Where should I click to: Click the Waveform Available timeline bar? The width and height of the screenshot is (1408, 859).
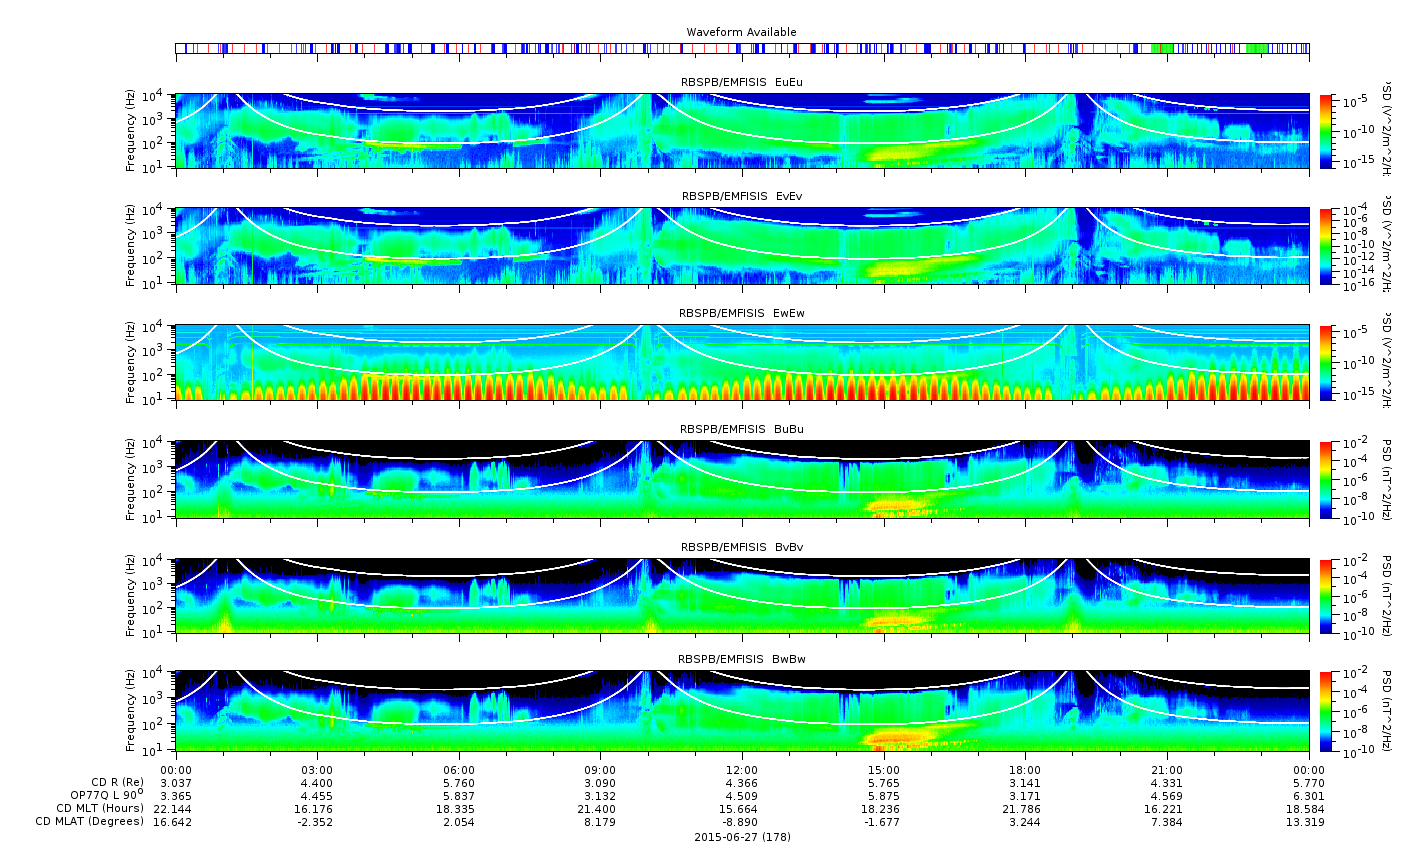tap(742, 48)
